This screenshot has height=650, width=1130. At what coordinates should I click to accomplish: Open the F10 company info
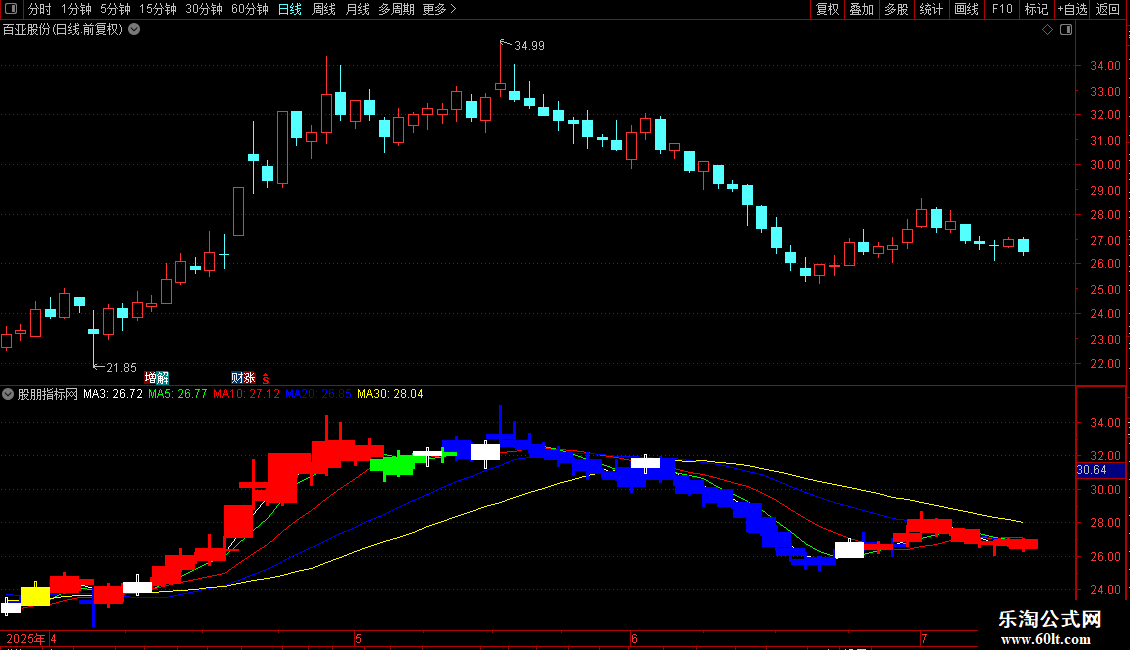point(1002,9)
